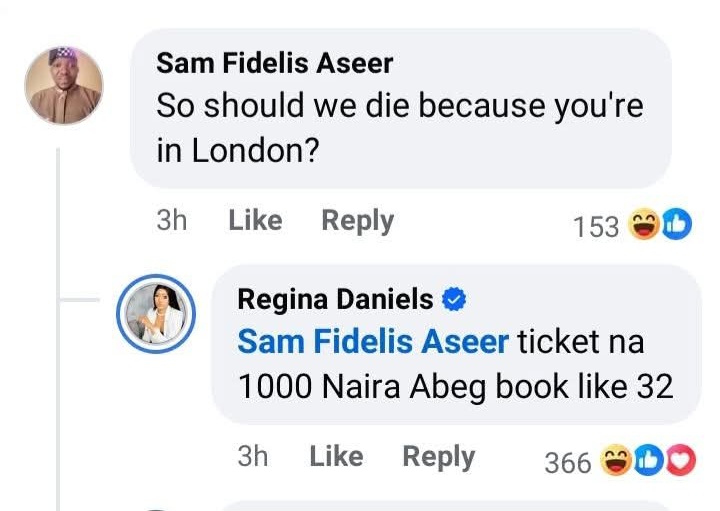This screenshot has height=511, width=720.
Task: Reply to Sam Fidelis Aseer's comment
Action: pos(357,221)
